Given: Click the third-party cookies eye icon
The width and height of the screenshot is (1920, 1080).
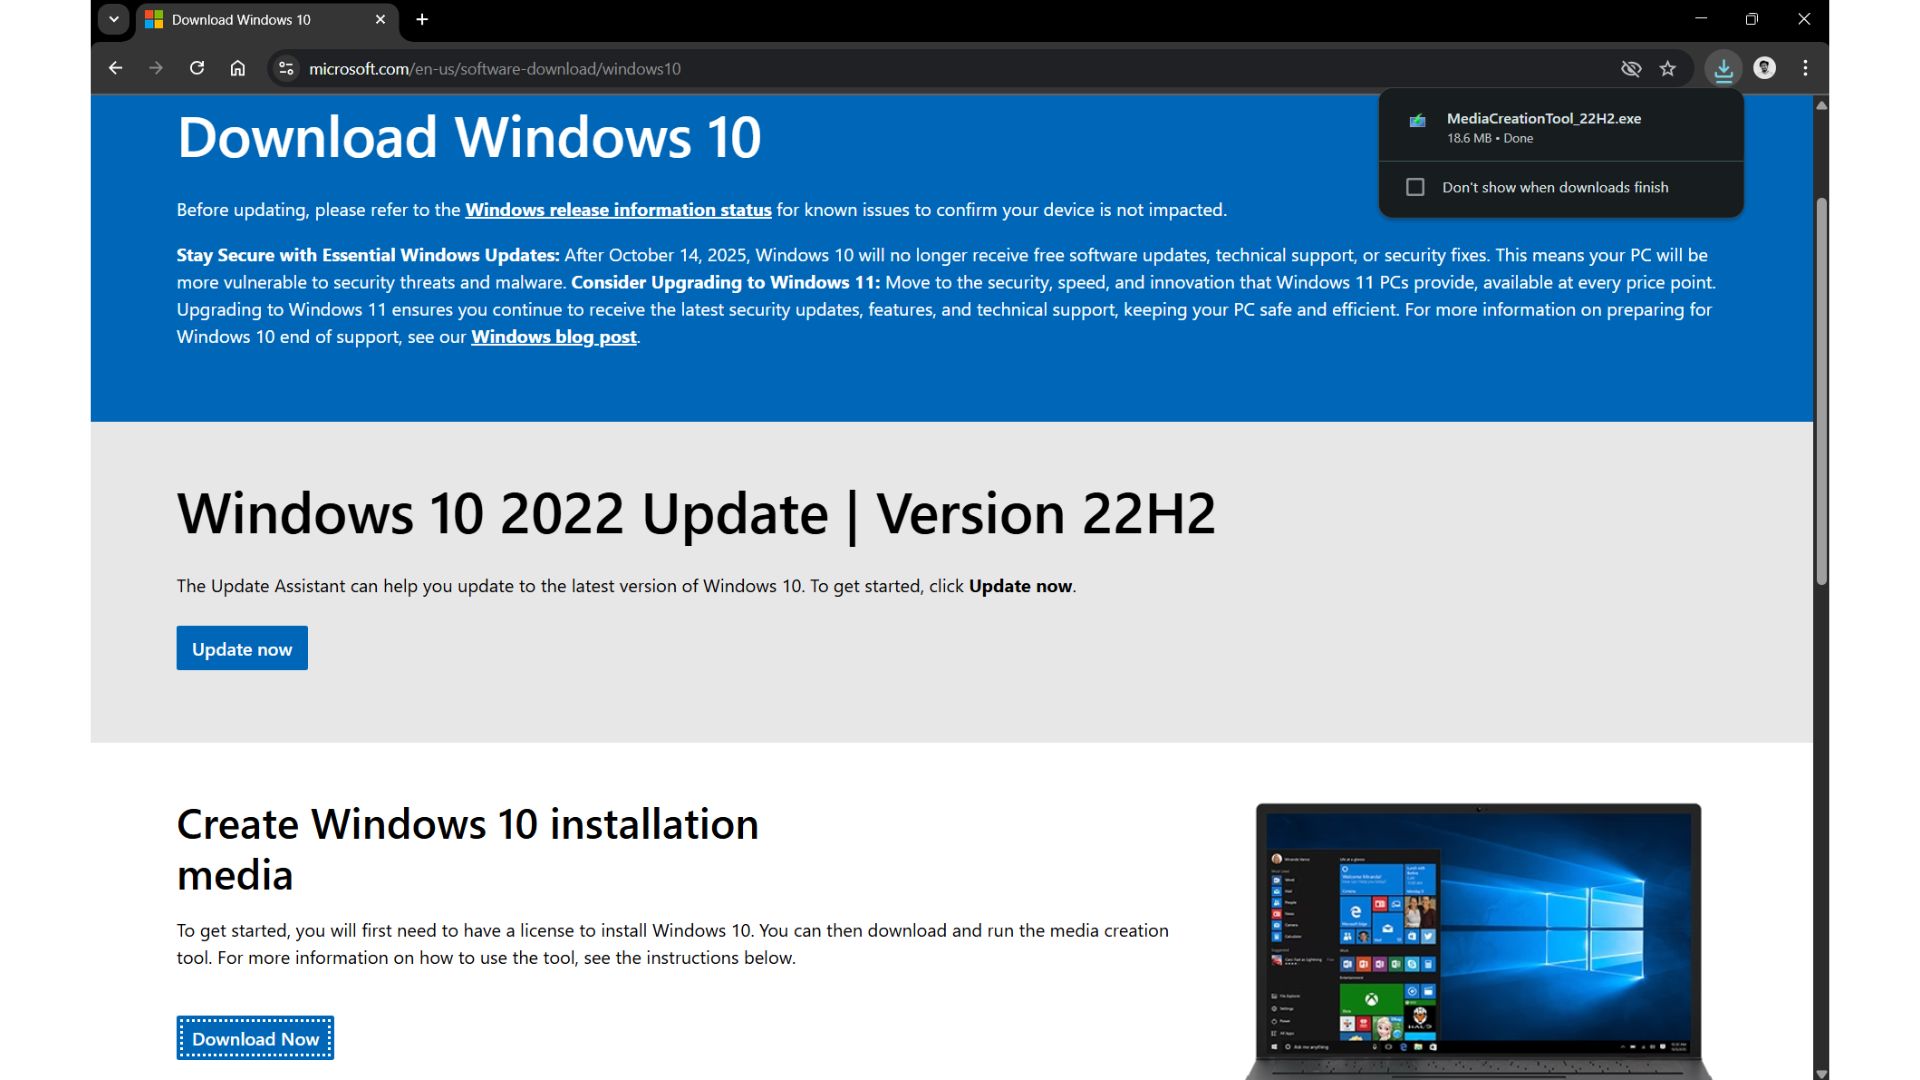Looking at the screenshot, I should pyautogui.click(x=1631, y=68).
